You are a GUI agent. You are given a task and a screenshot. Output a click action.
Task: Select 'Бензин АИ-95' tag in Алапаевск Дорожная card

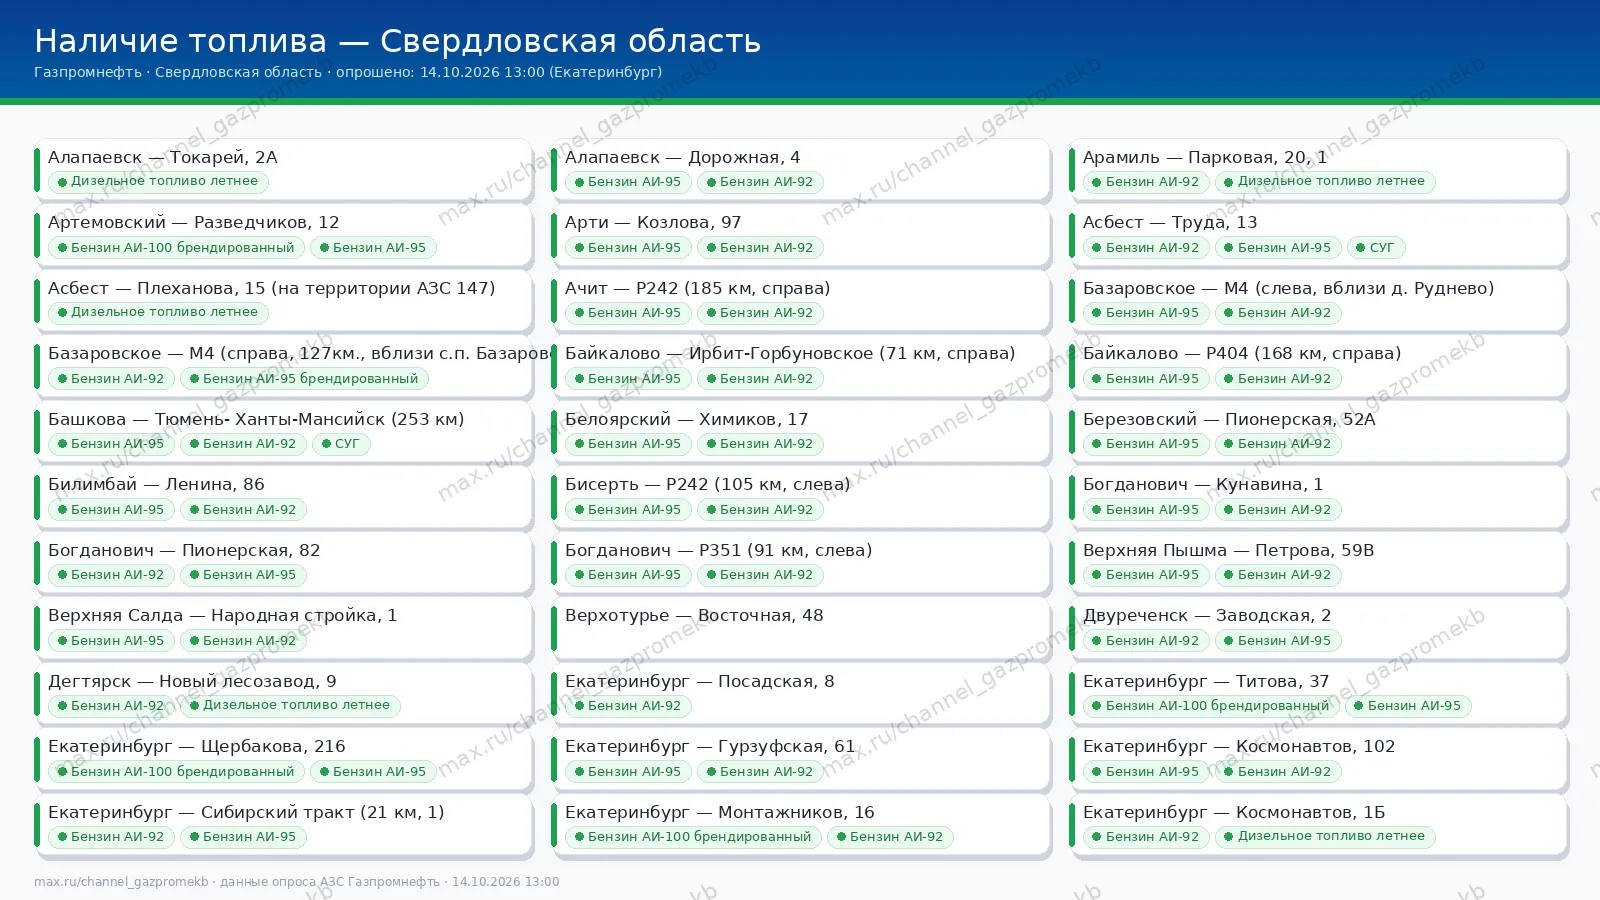(x=628, y=182)
